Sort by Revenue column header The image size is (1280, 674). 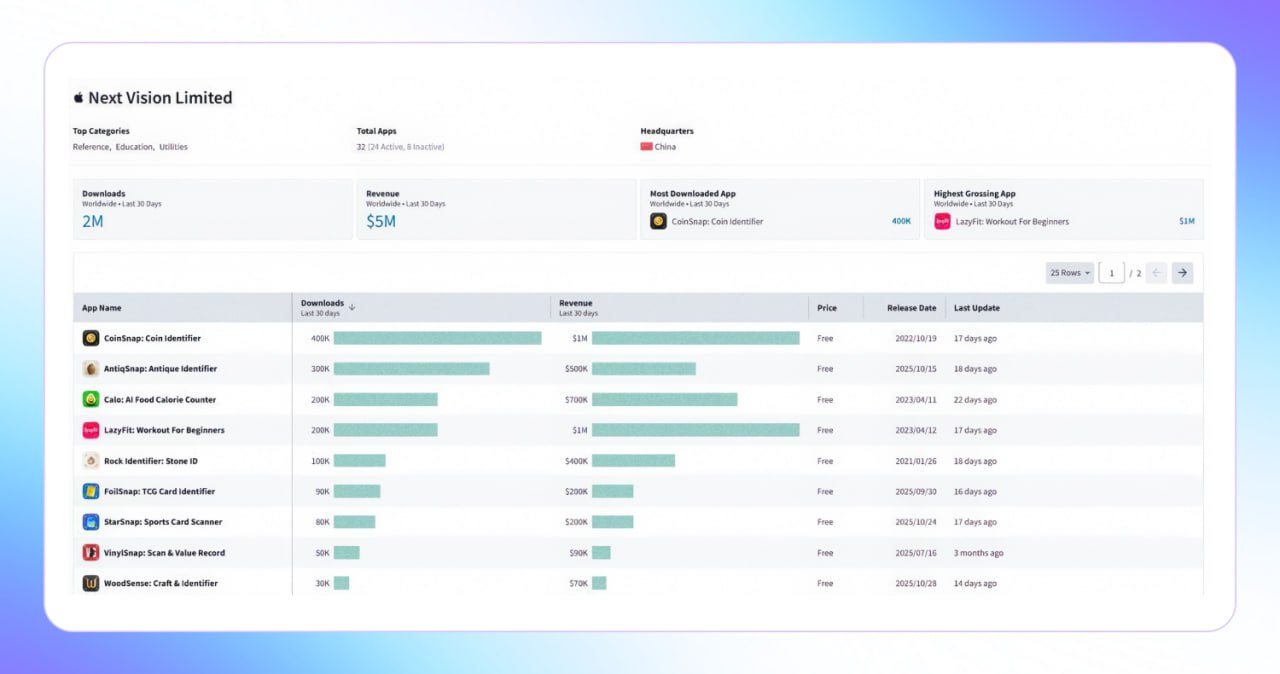pyautogui.click(x=576, y=304)
